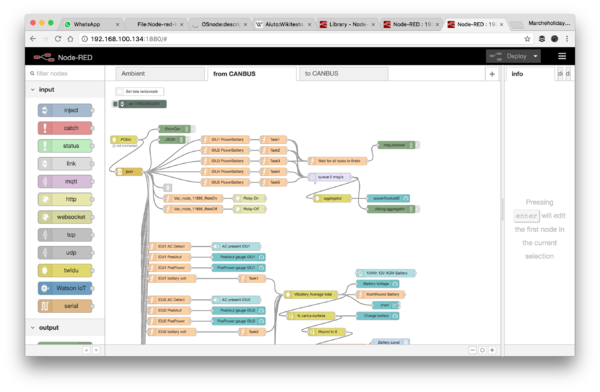The image size is (600, 392).
Task: Bookmark the page with the star icon
Action: click(x=527, y=39)
